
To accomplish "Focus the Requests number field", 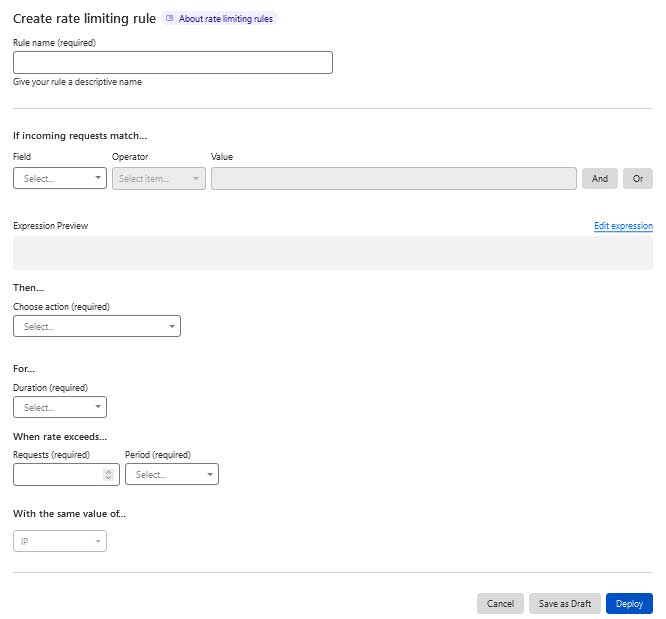I will pos(66,474).
